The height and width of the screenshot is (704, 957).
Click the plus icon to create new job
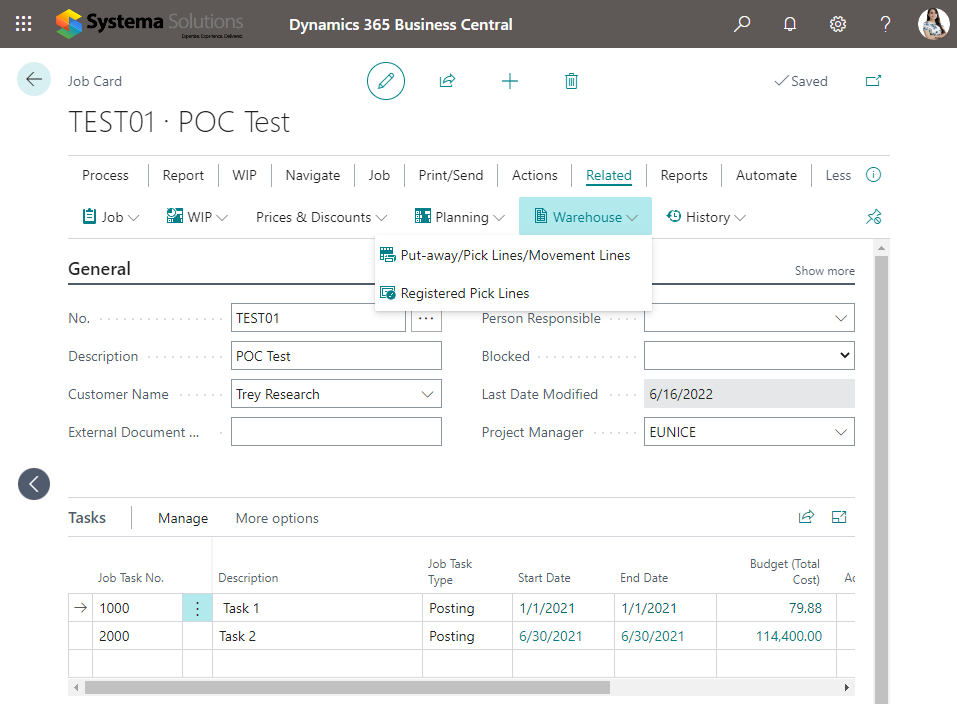[x=510, y=81]
